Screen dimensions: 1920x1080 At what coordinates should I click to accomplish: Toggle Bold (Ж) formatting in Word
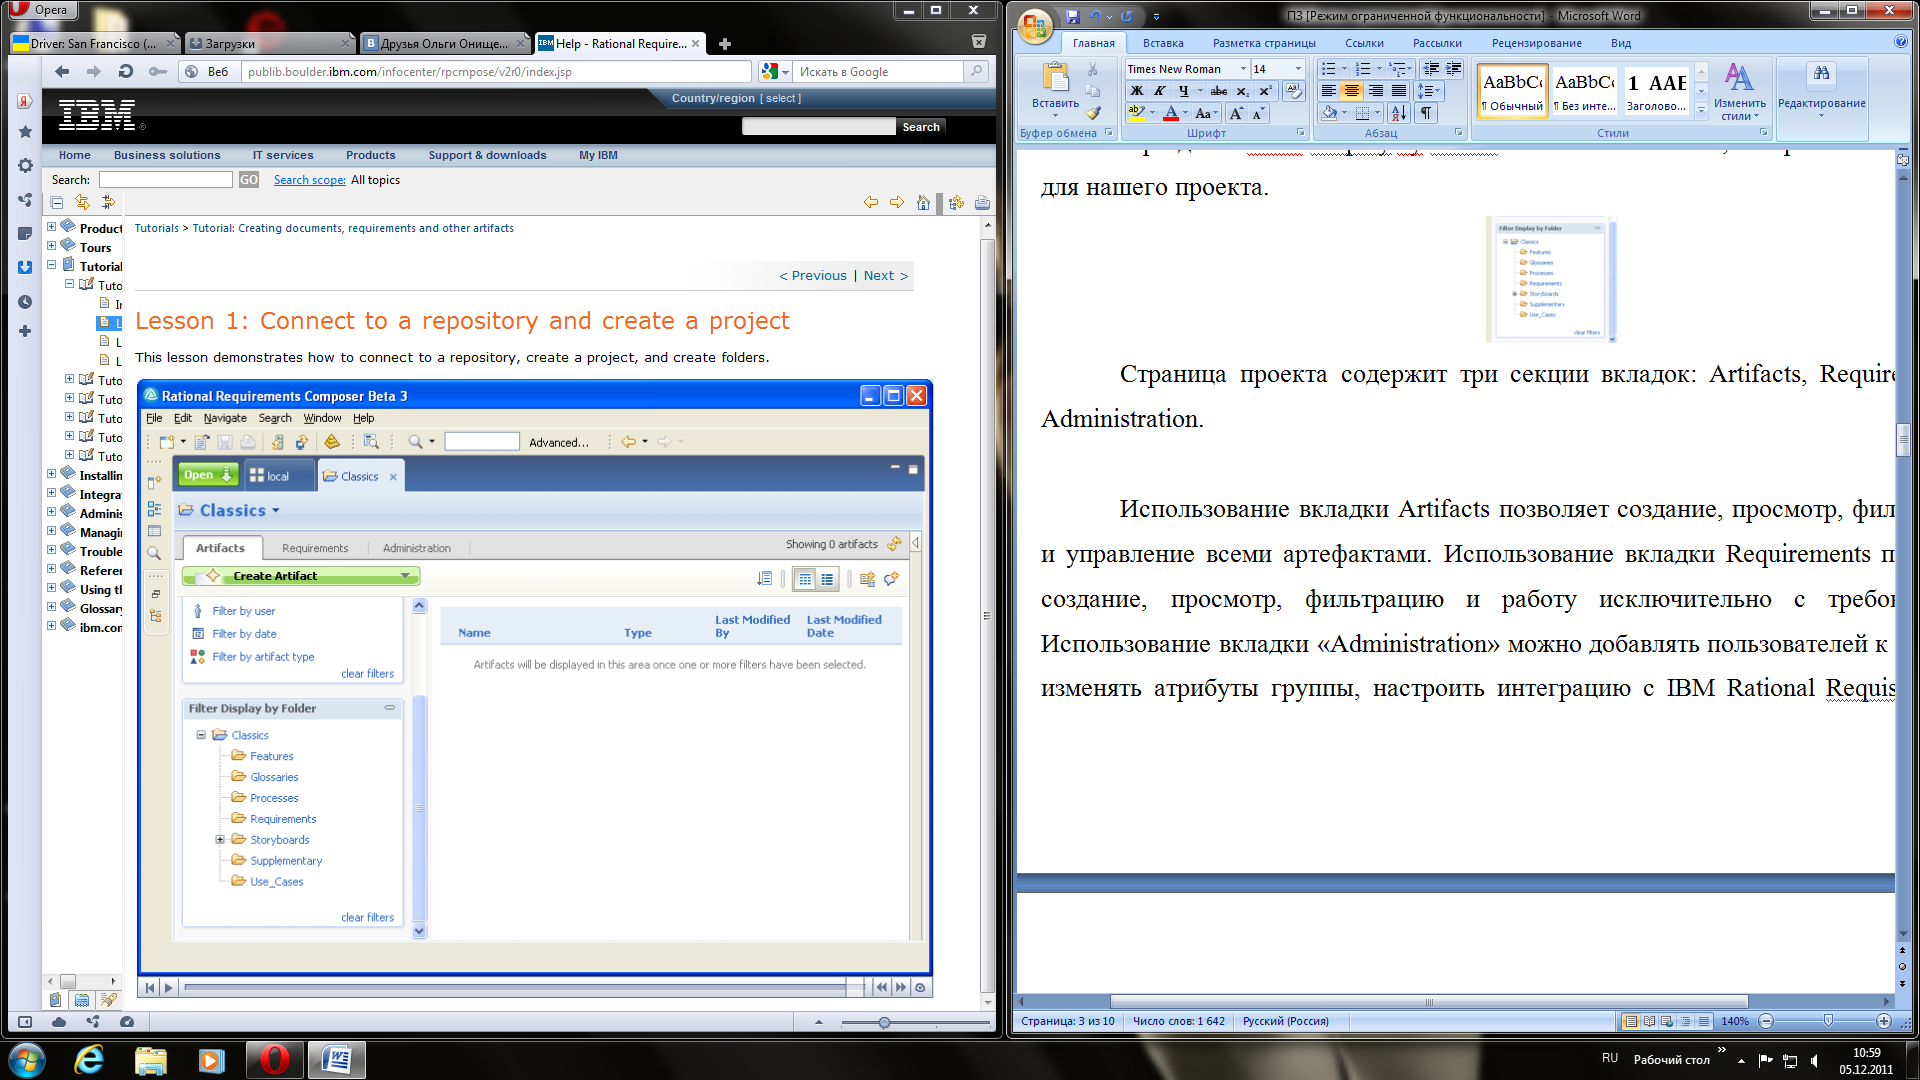click(1137, 91)
